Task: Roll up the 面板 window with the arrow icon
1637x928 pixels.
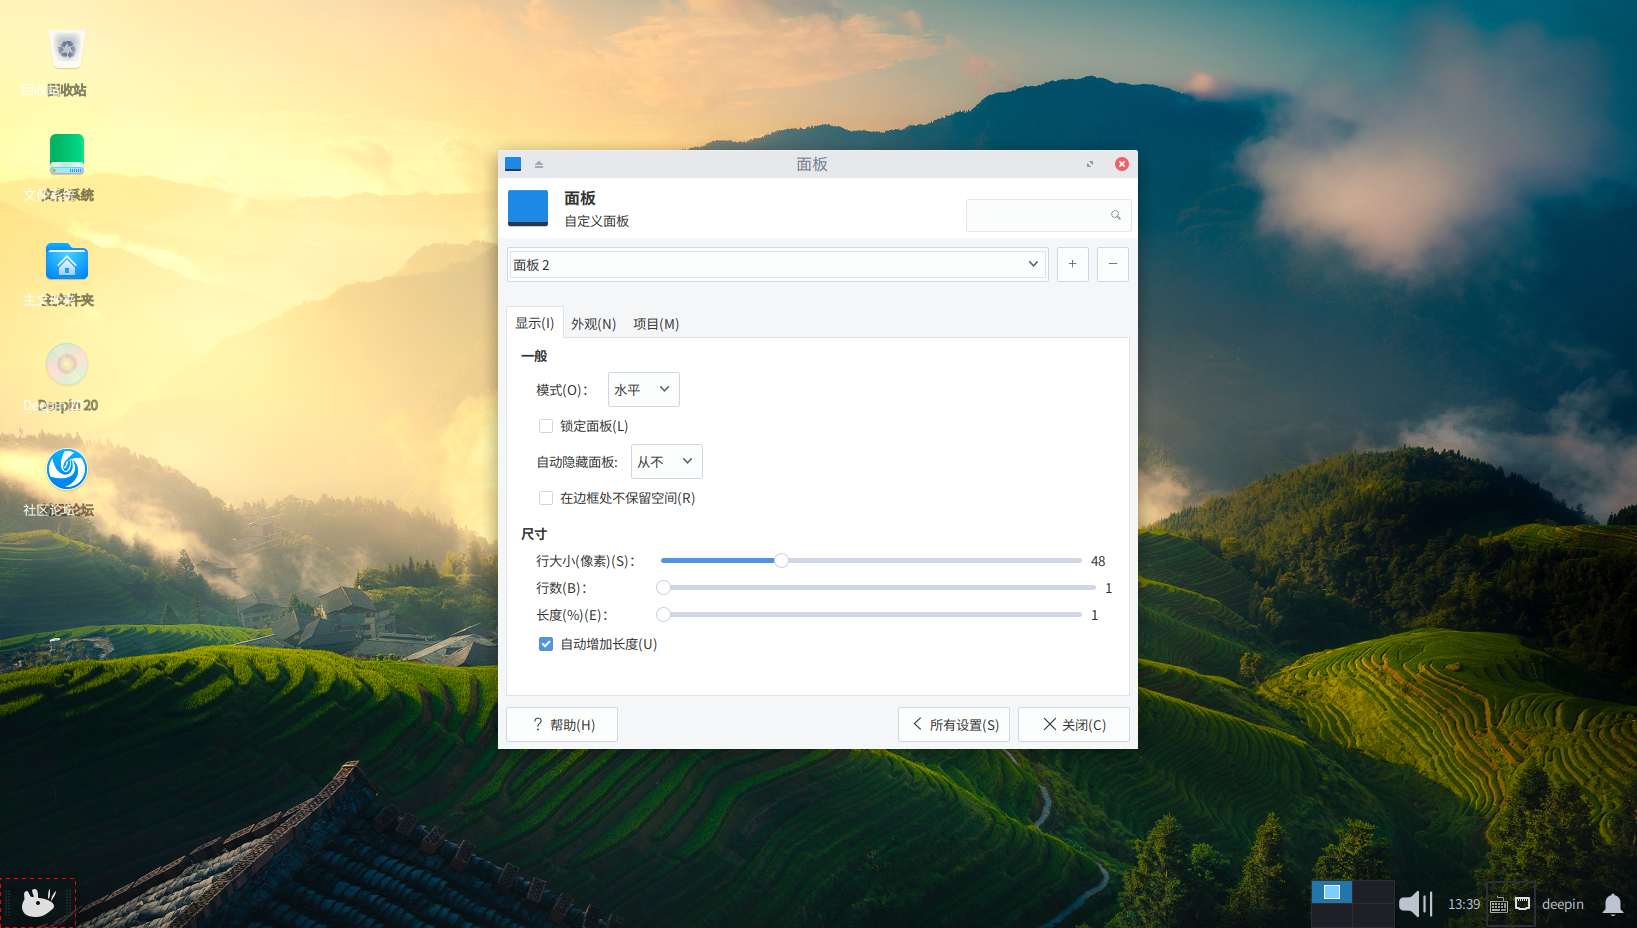Action: 539,164
